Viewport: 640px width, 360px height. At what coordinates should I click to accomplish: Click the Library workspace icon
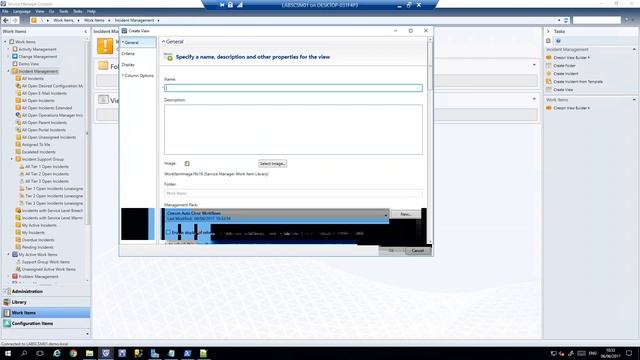tap(7, 302)
